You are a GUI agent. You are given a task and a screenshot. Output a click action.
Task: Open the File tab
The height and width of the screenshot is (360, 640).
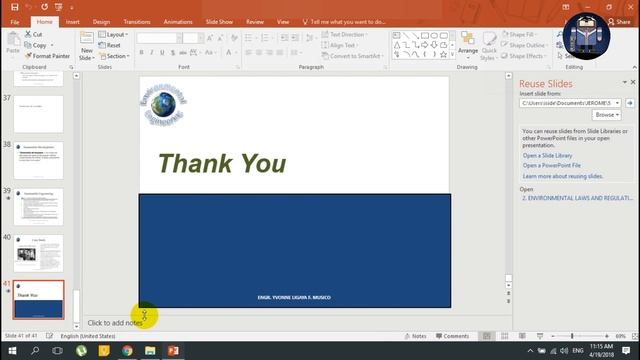[x=15, y=22]
